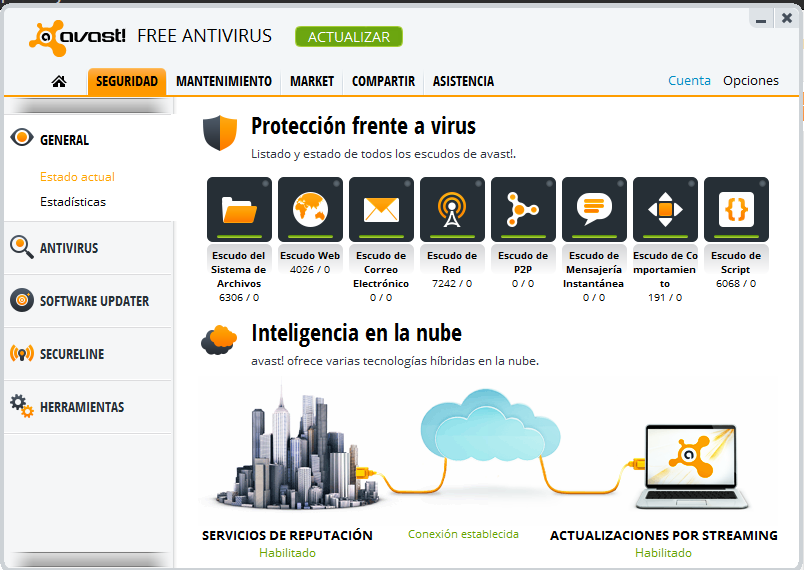Open the COMPARTIR tab

click(383, 82)
